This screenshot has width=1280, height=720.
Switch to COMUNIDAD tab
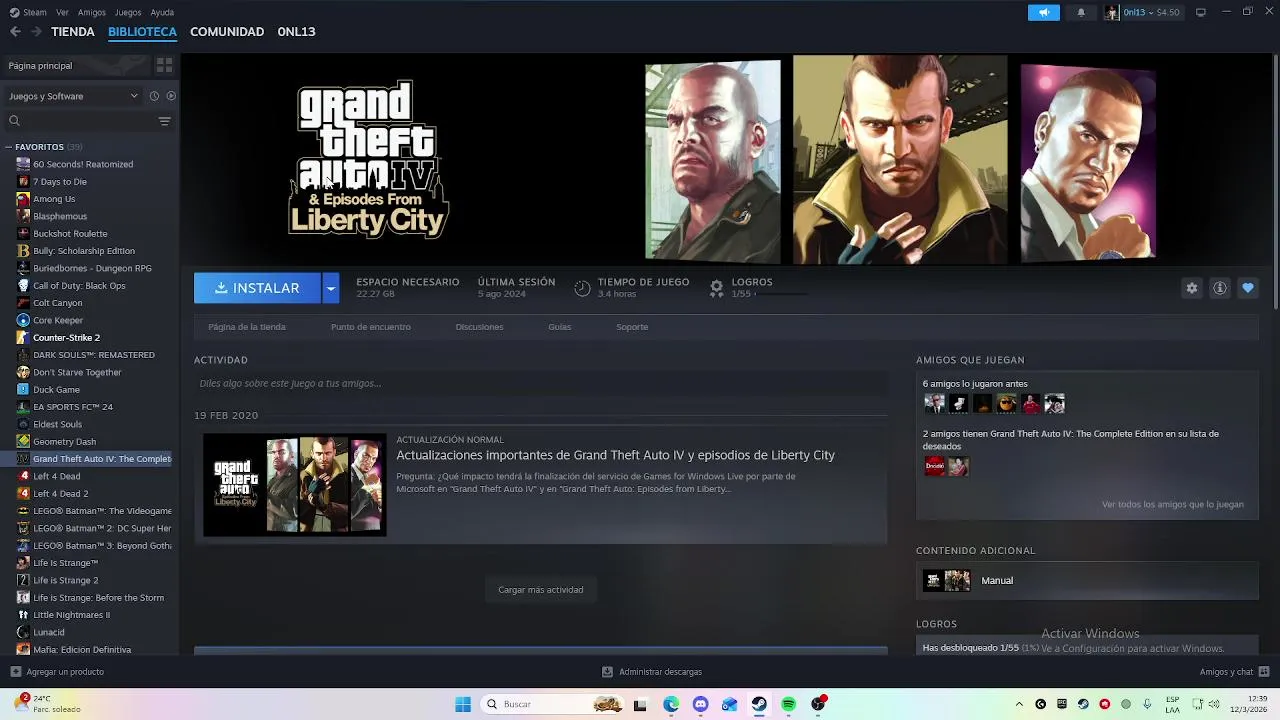pyautogui.click(x=227, y=32)
